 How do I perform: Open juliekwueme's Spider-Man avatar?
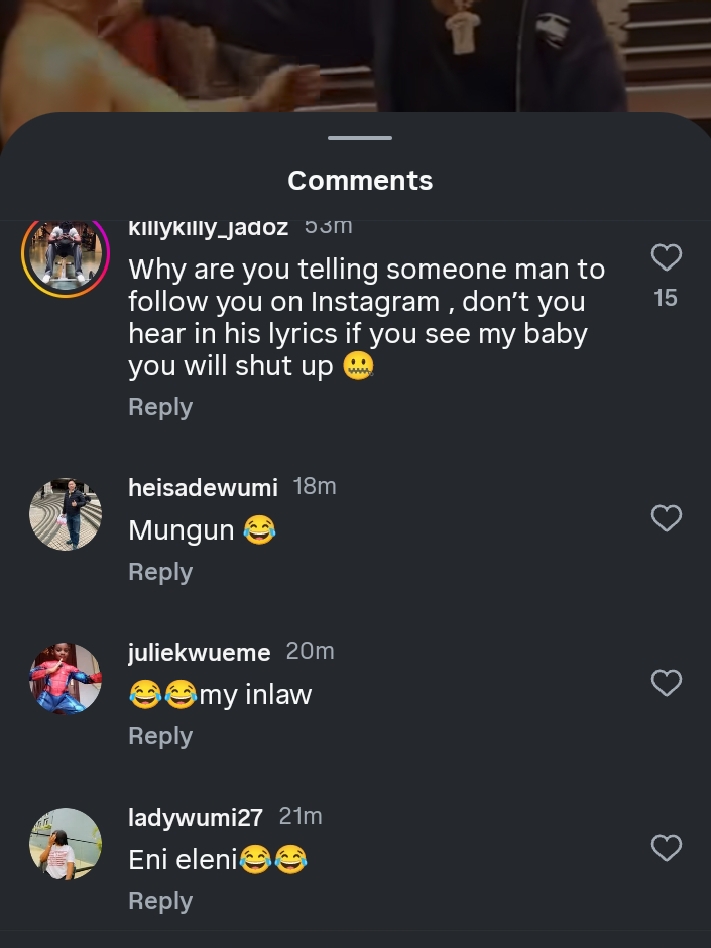point(65,679)
